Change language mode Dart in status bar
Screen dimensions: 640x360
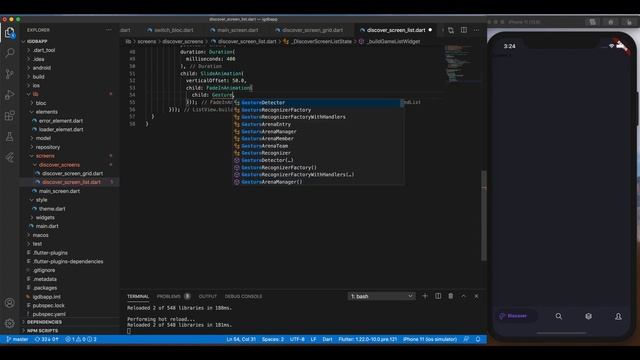pos(327,339)
